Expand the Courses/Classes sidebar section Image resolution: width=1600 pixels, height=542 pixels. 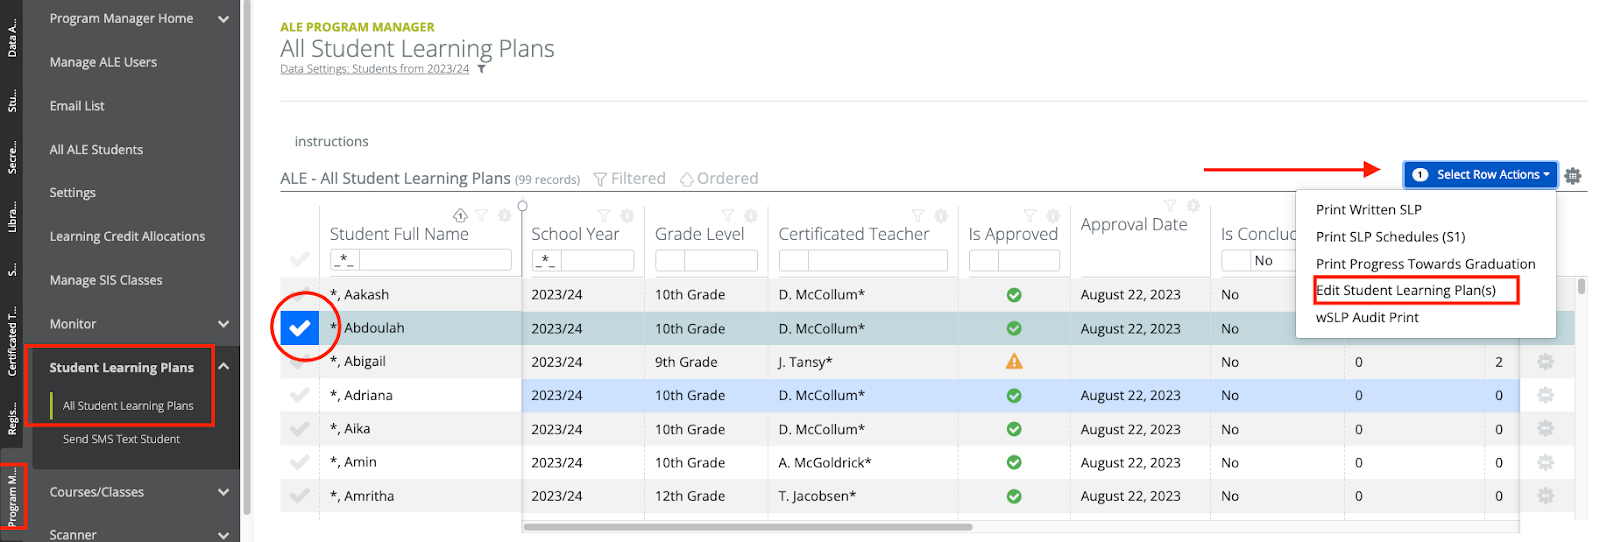(x=224, y=492)
